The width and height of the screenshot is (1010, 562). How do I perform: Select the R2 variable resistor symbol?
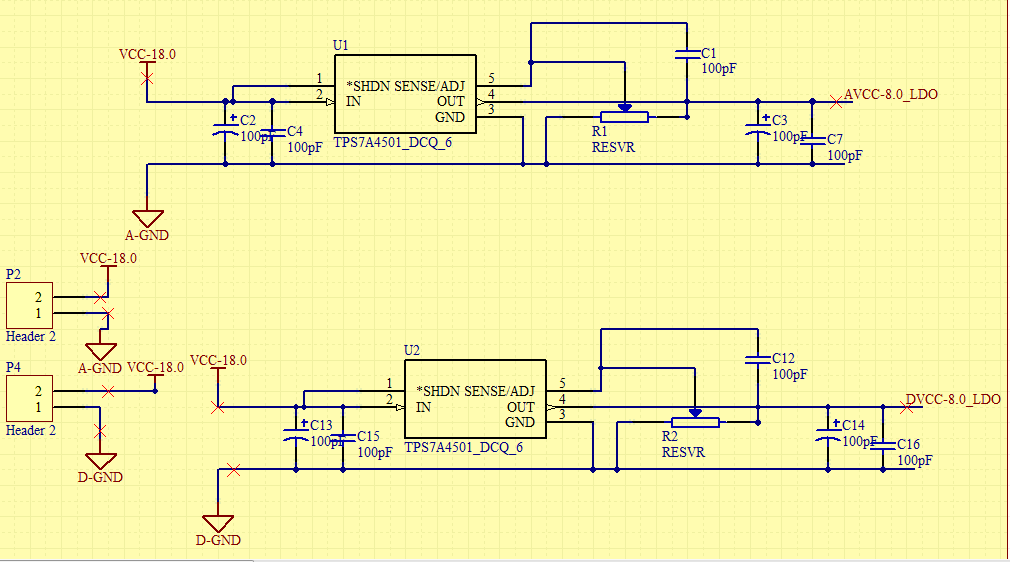point(695,420)
